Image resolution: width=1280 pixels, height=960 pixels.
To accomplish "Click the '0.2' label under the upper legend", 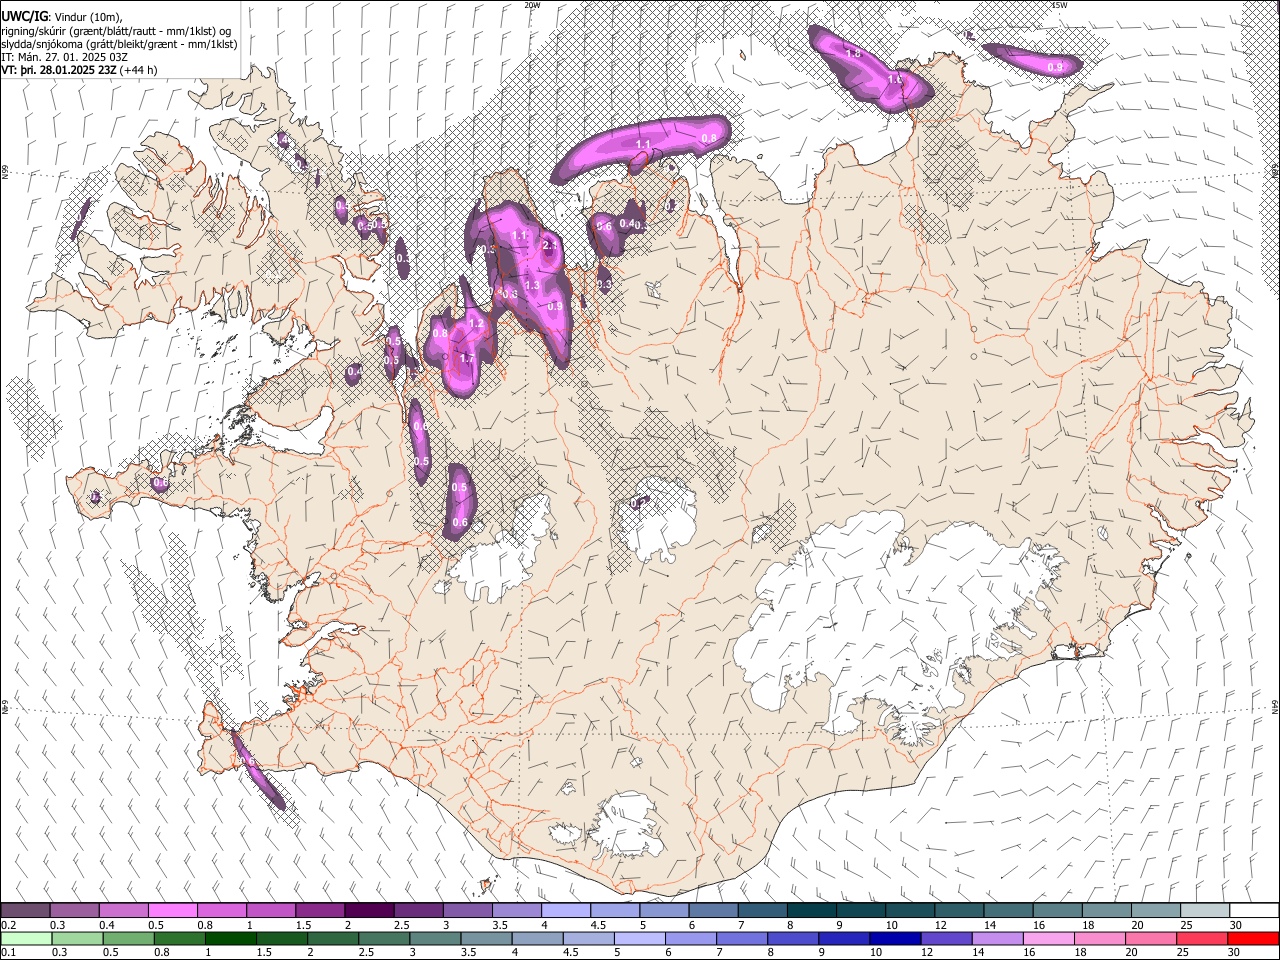I will click(x=8, y=925).
